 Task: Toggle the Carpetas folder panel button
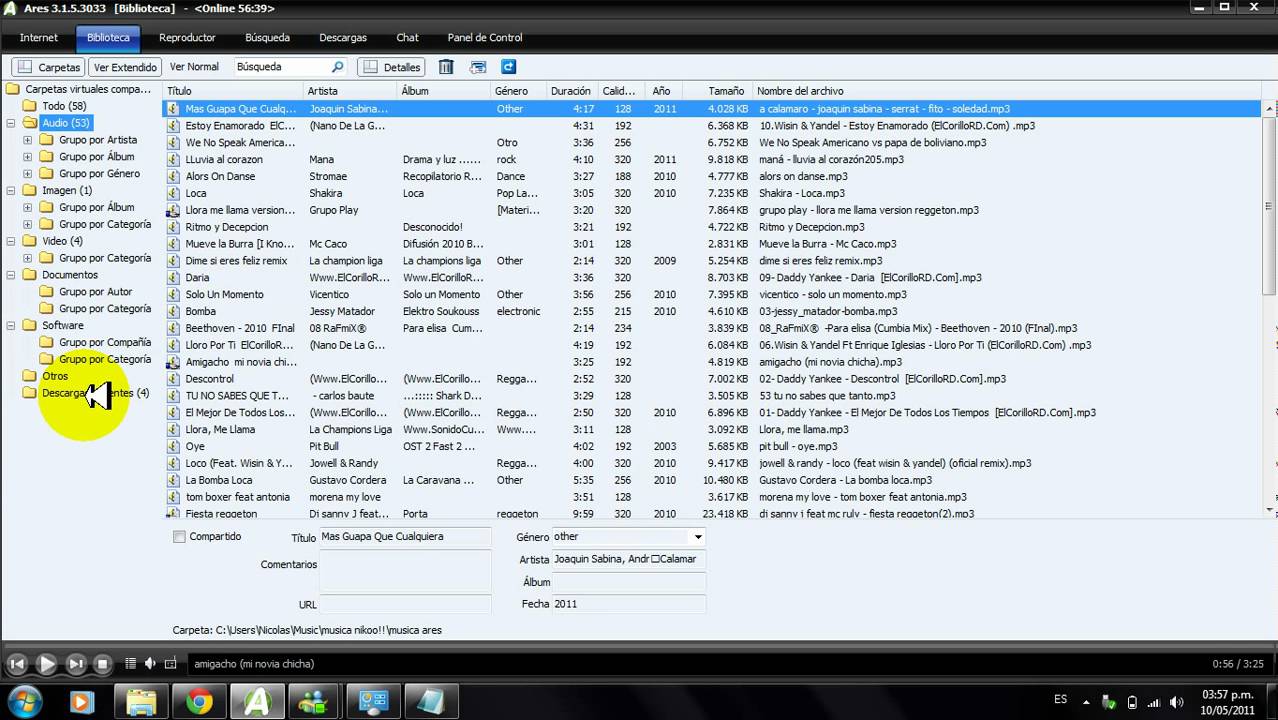click(48, 67)
